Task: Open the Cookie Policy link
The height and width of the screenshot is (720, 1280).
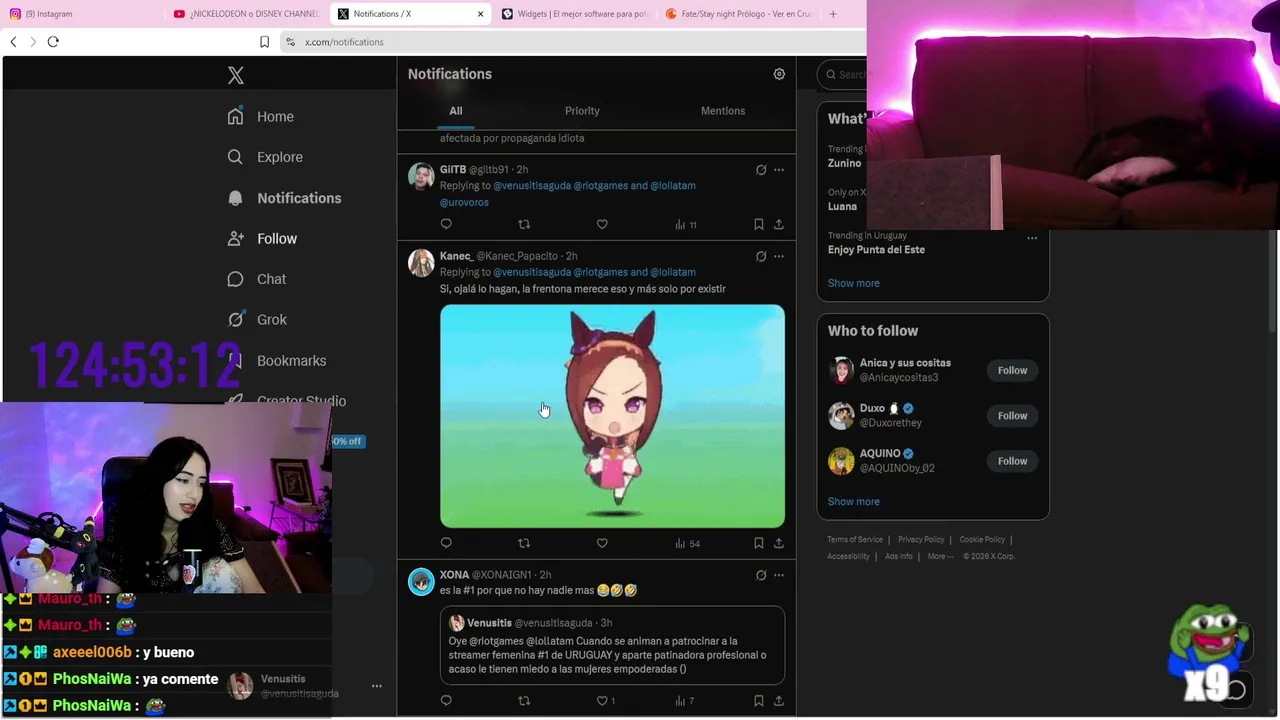Action: [x=982, y=540]
